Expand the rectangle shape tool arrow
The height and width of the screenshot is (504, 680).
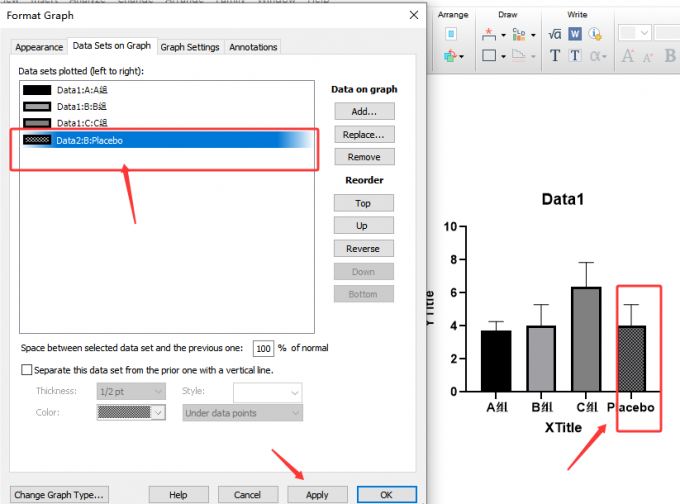tap(503, 56)
